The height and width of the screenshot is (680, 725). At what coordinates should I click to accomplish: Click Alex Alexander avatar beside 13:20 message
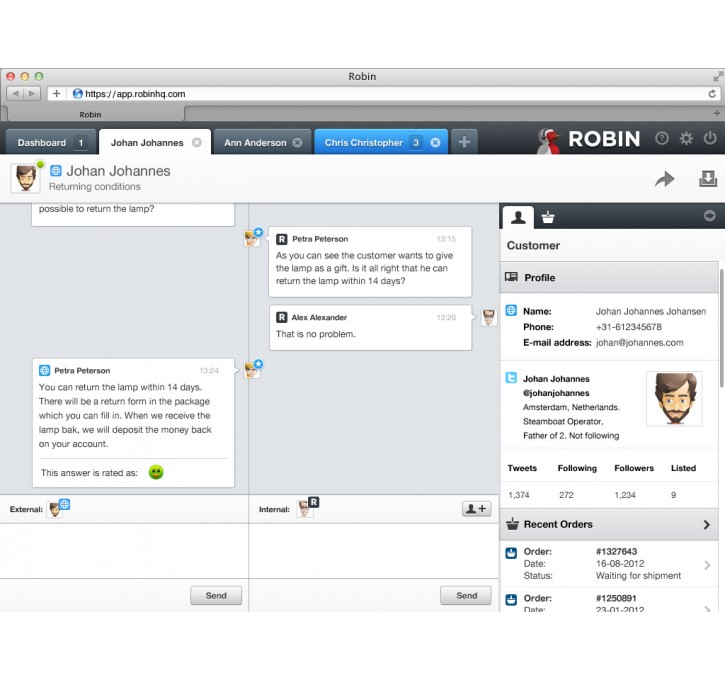(x=489, y=318)
